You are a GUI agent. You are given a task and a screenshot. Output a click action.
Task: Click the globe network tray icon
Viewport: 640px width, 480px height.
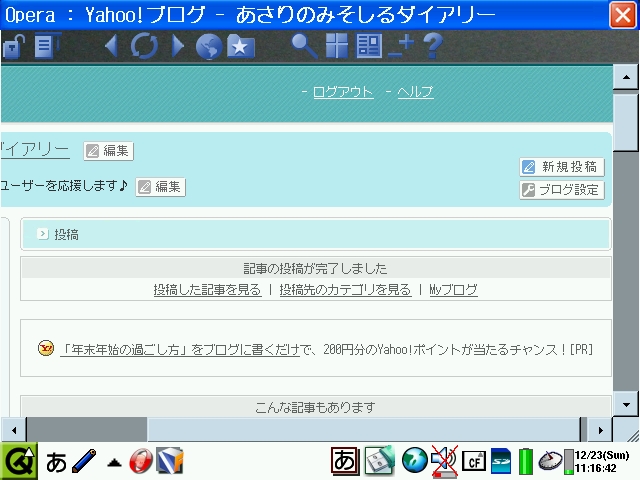(414, 460)
